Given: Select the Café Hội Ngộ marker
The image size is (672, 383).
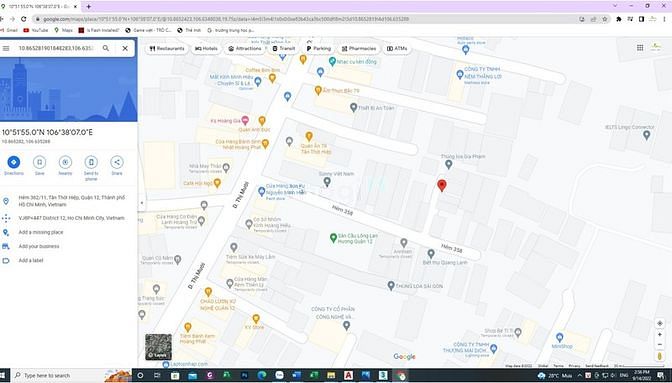Looking at the screenshot, I should (x=217, y=183).
